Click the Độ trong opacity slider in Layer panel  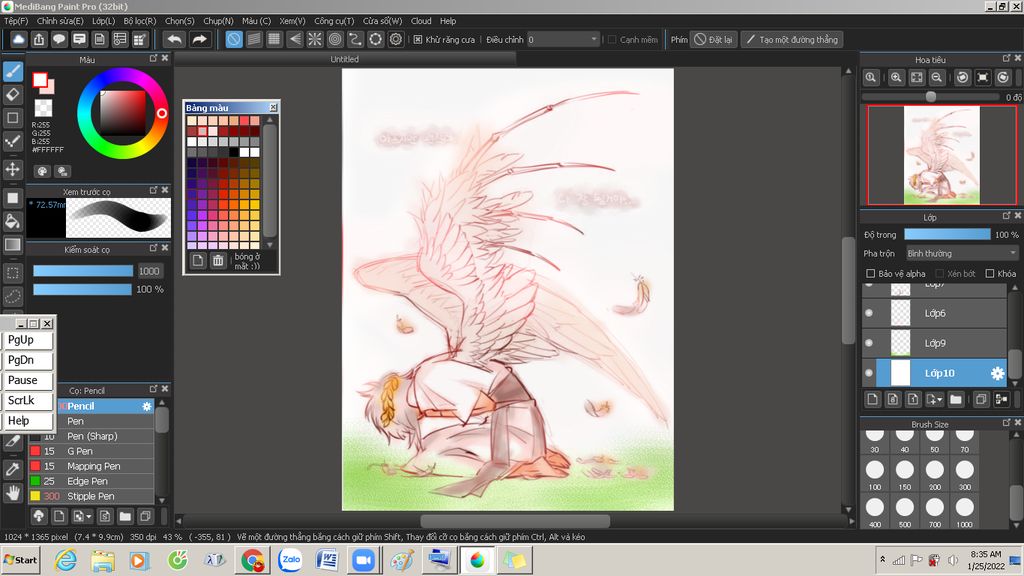[947, 234]
